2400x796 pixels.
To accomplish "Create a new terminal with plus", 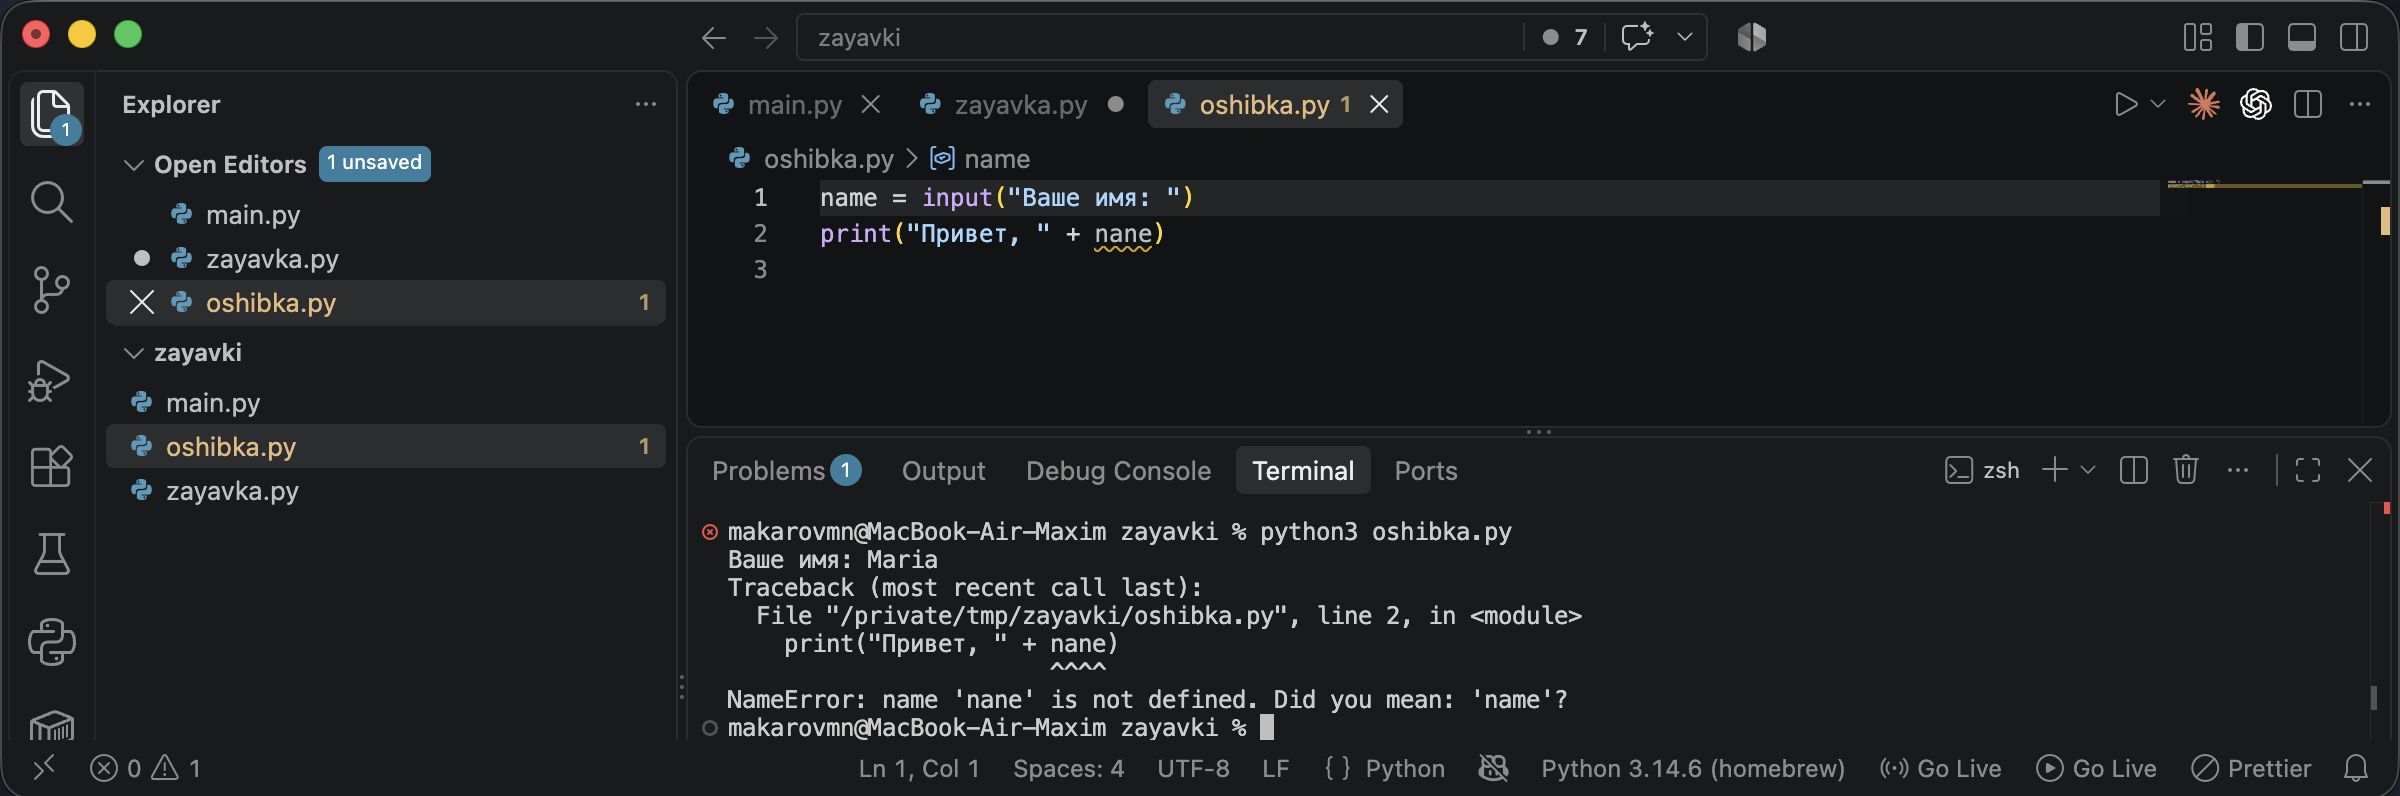I will 2054,470.
